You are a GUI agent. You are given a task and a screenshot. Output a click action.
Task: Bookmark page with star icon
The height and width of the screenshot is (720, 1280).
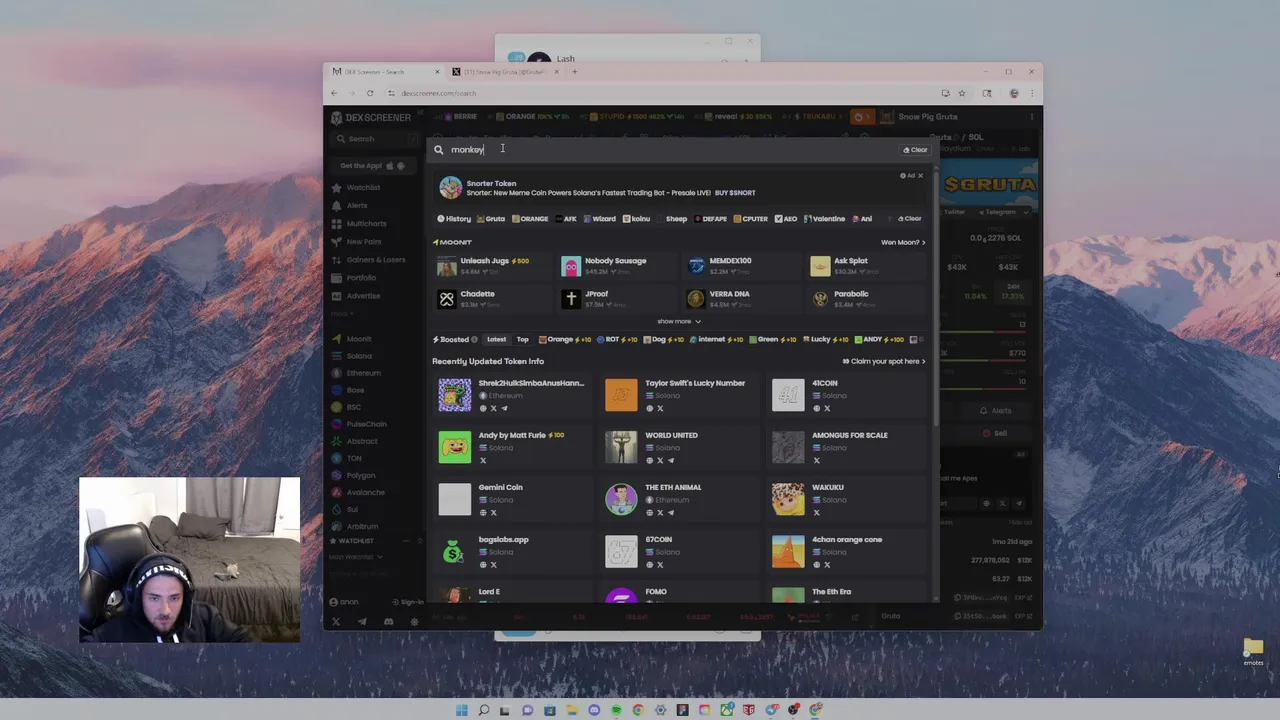[962, 93]
